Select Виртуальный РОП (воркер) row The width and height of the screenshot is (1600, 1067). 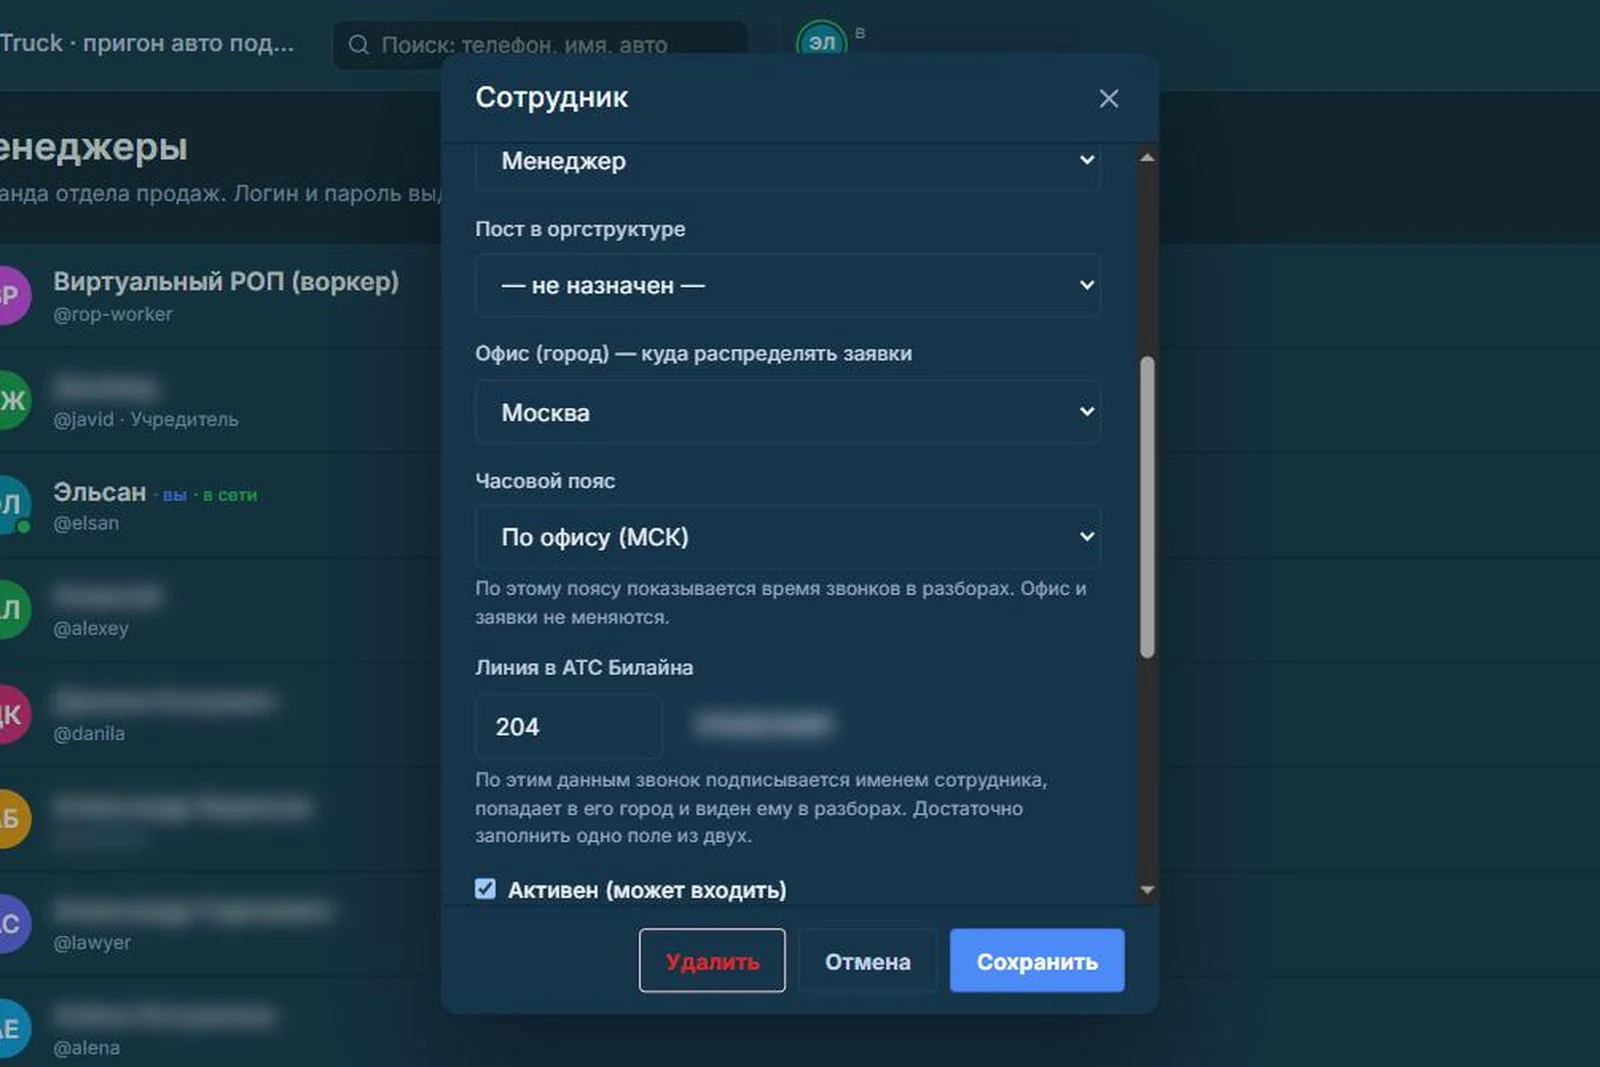point(220,296)
